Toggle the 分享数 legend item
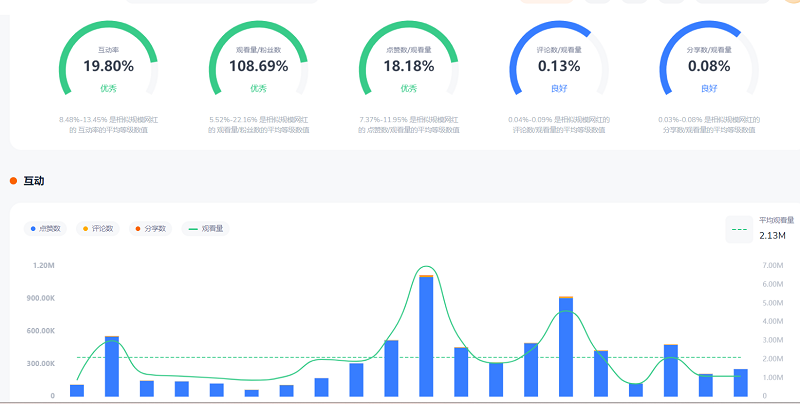 [x=150, y=229]
